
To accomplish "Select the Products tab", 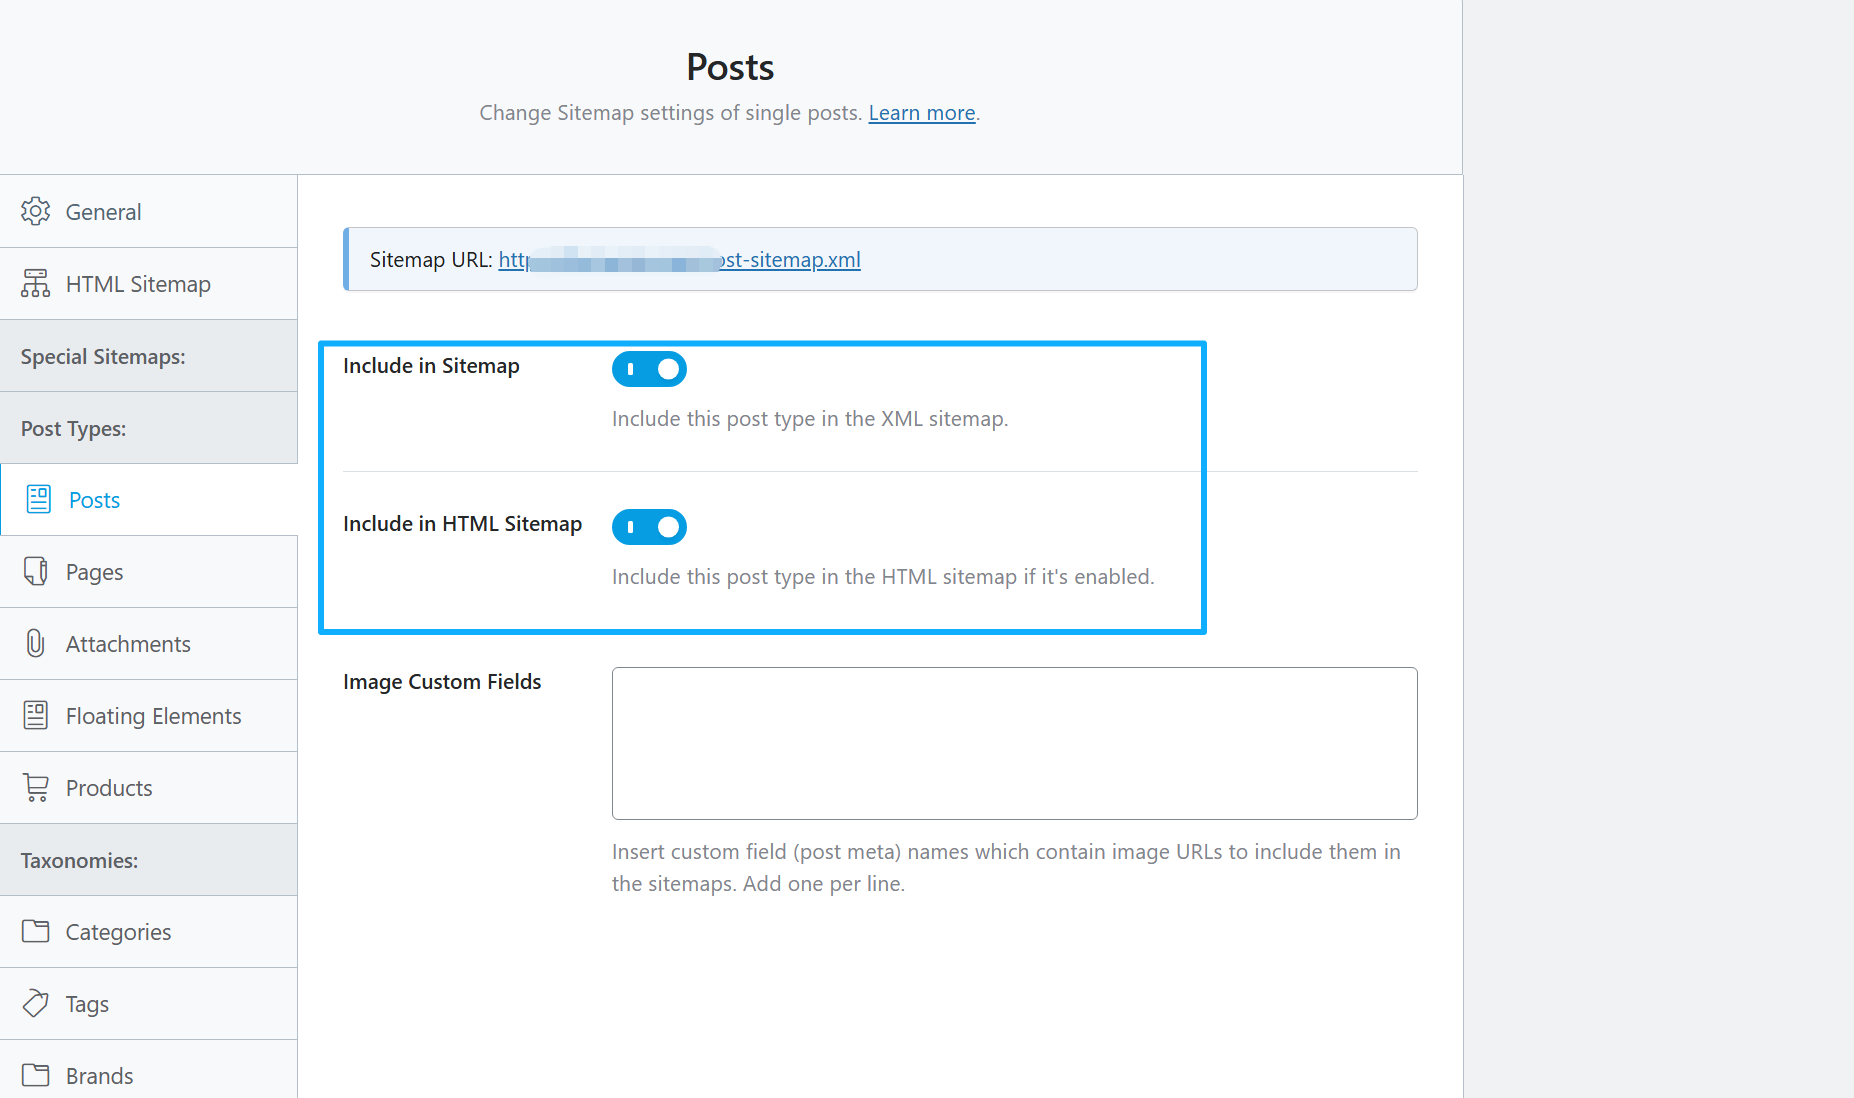I will coord(149,788).
